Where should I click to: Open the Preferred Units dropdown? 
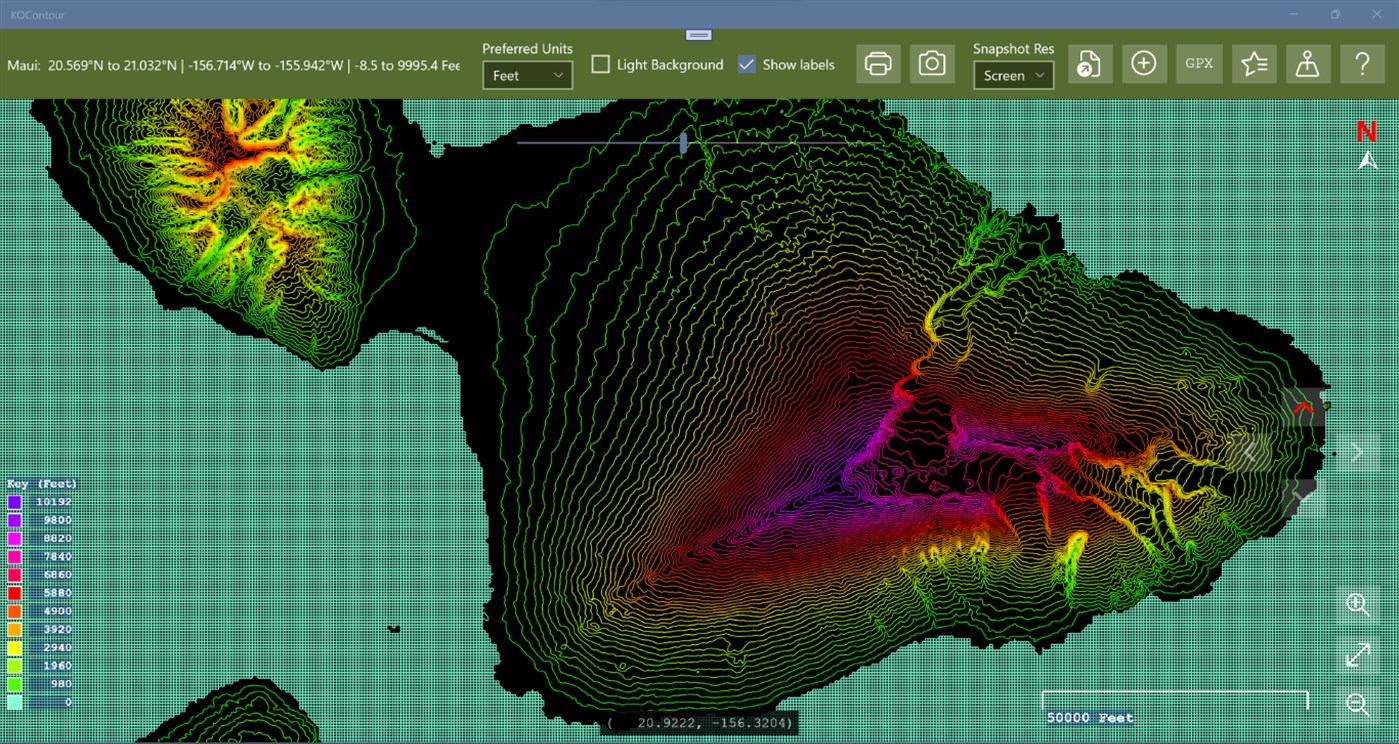pyautogui.click(x=527, y=75)
